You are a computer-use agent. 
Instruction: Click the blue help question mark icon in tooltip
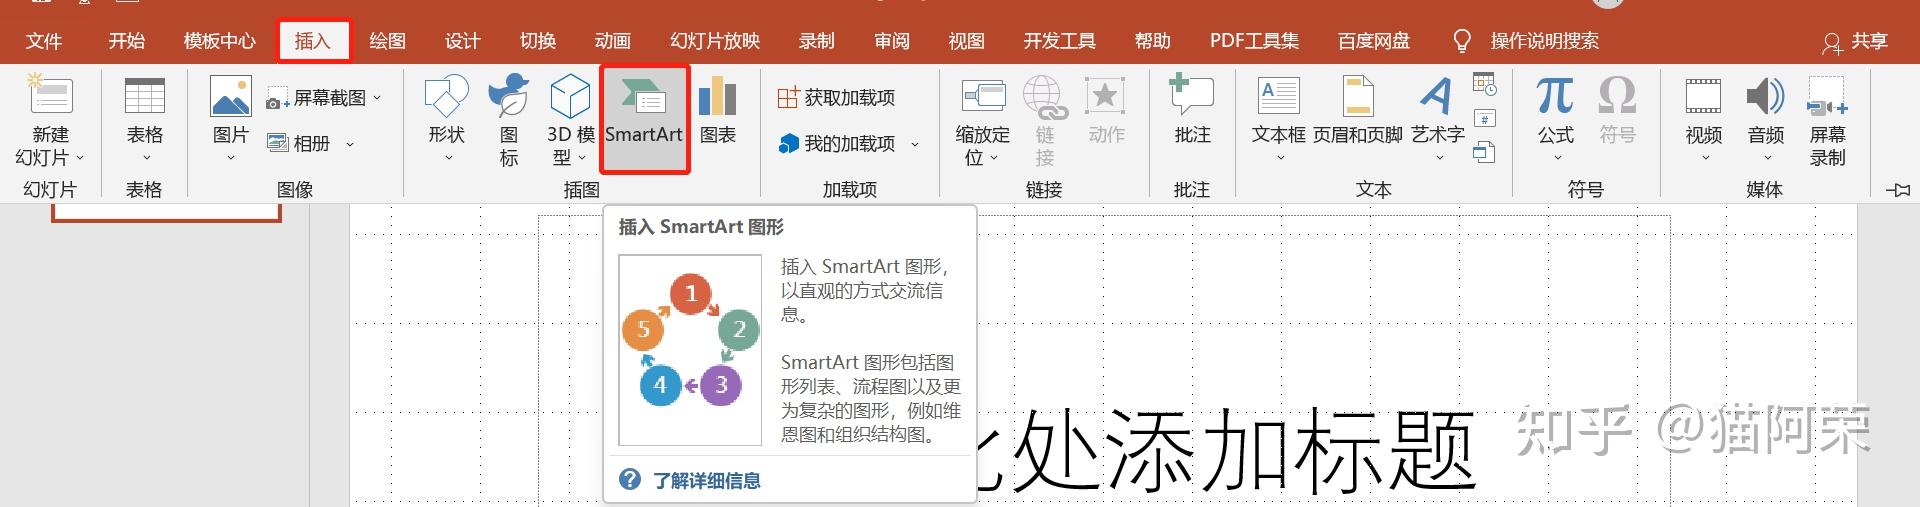630,480
